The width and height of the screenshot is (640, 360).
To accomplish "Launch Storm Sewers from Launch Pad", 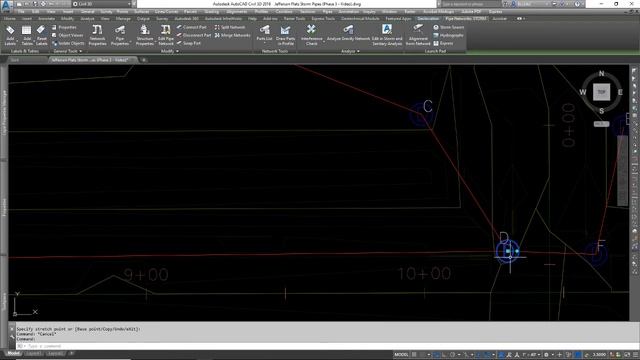I will coord(448,27).
